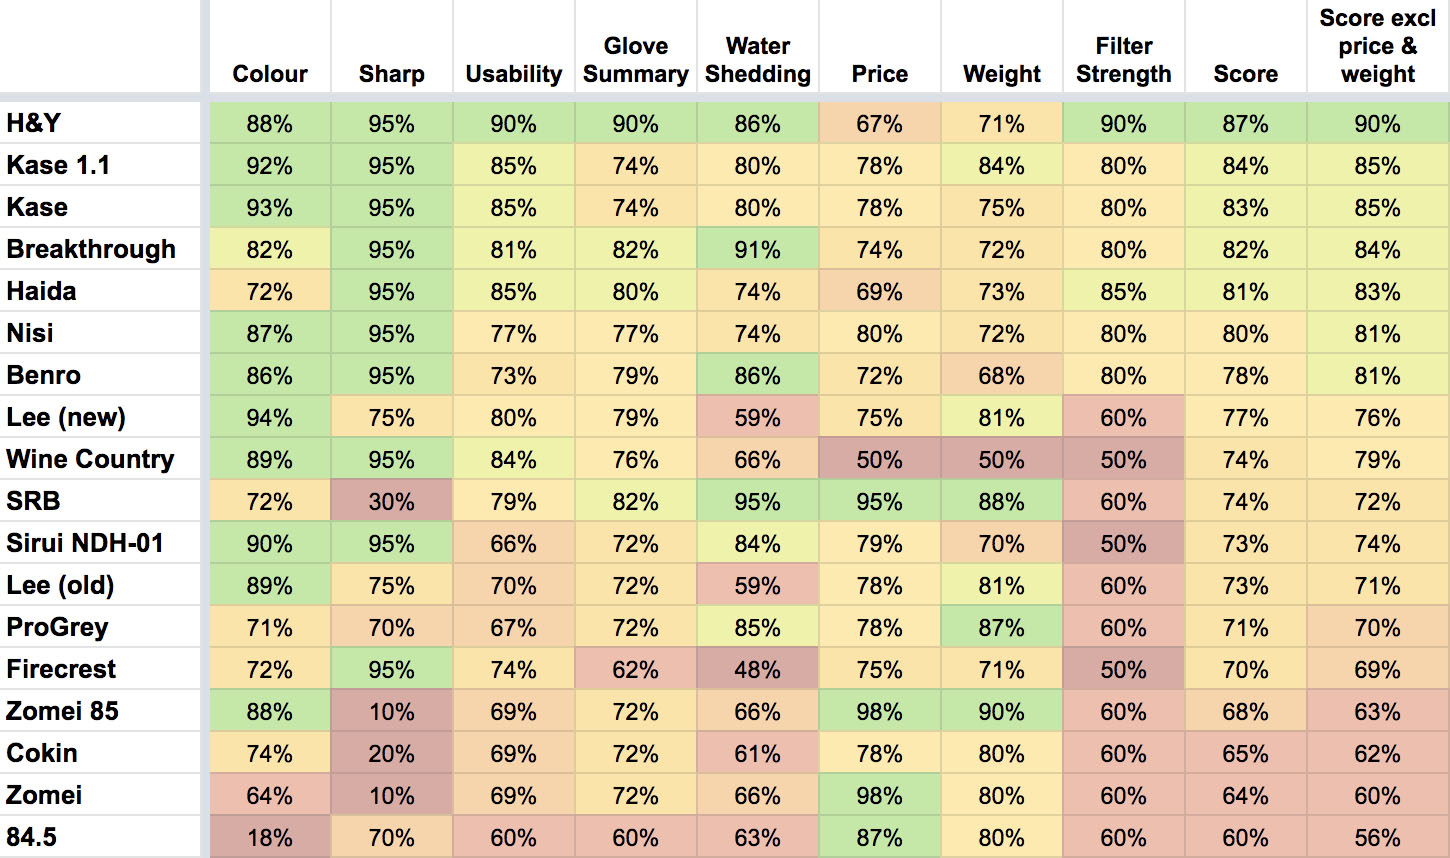This screenshot has width=1450, height=858.
Task: Select the Cokin Sharp cell showing 20%
Action: (392, 753)
